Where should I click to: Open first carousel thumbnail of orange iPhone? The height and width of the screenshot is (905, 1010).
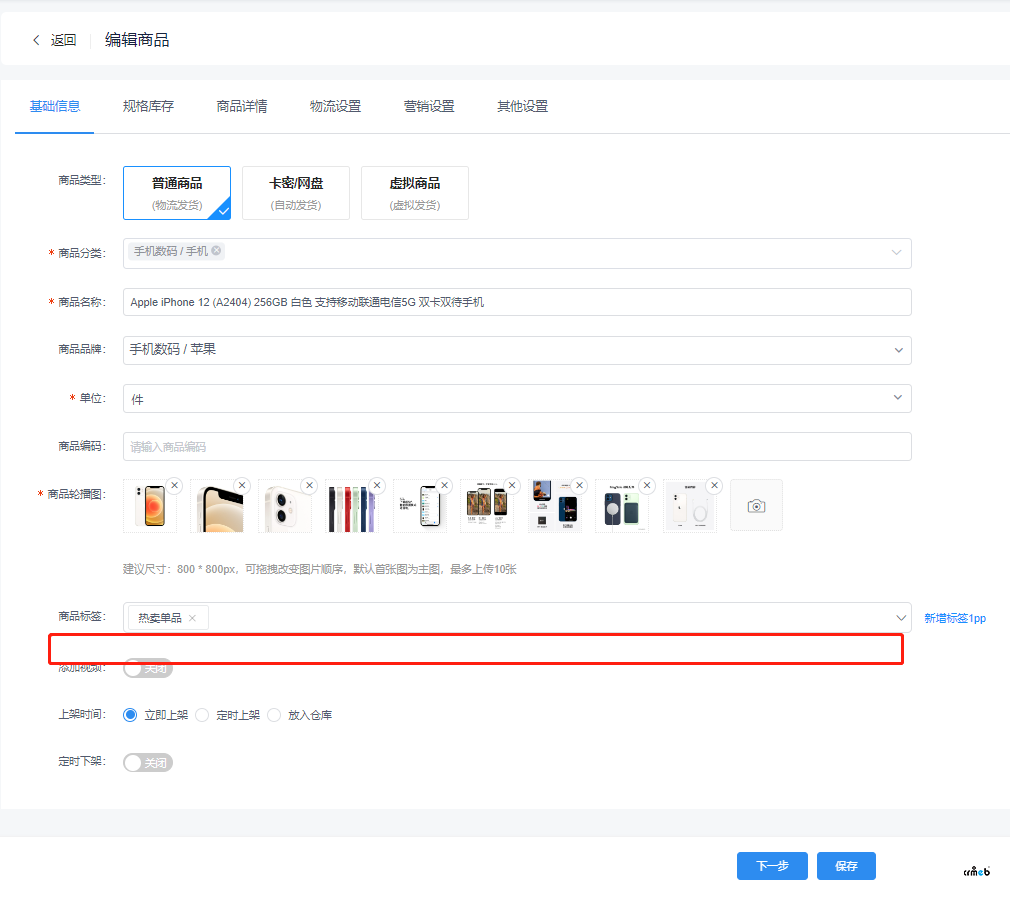click(150, 506)
